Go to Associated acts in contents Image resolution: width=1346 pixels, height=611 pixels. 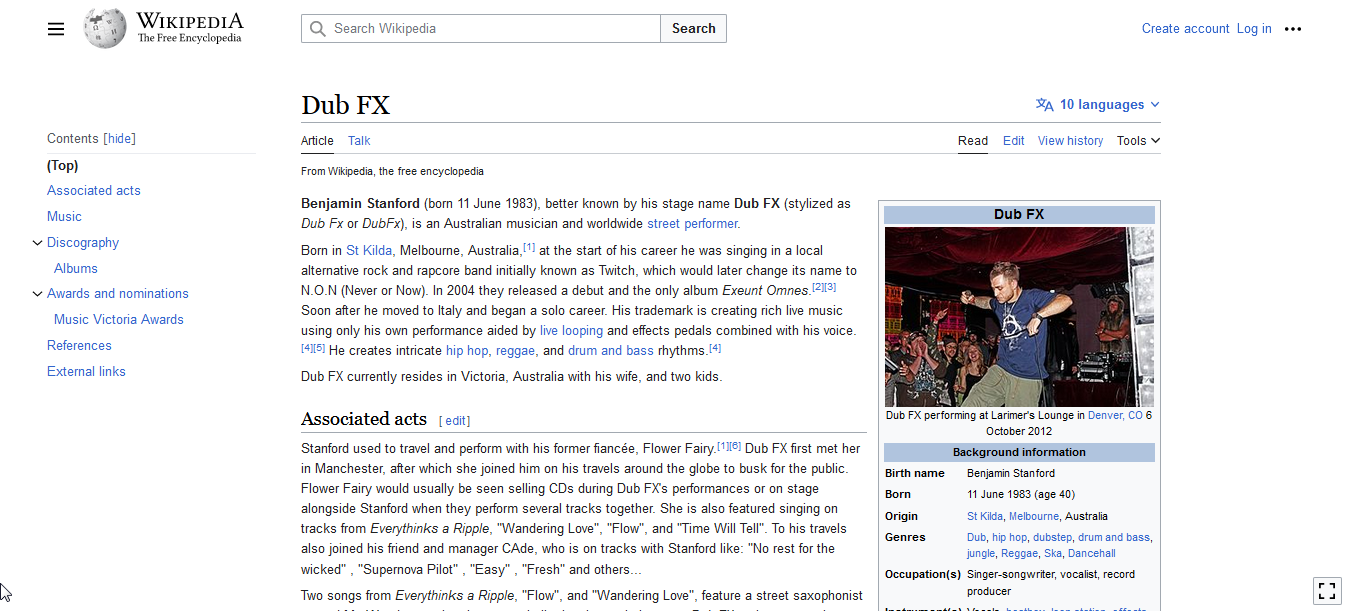point(94,191)
